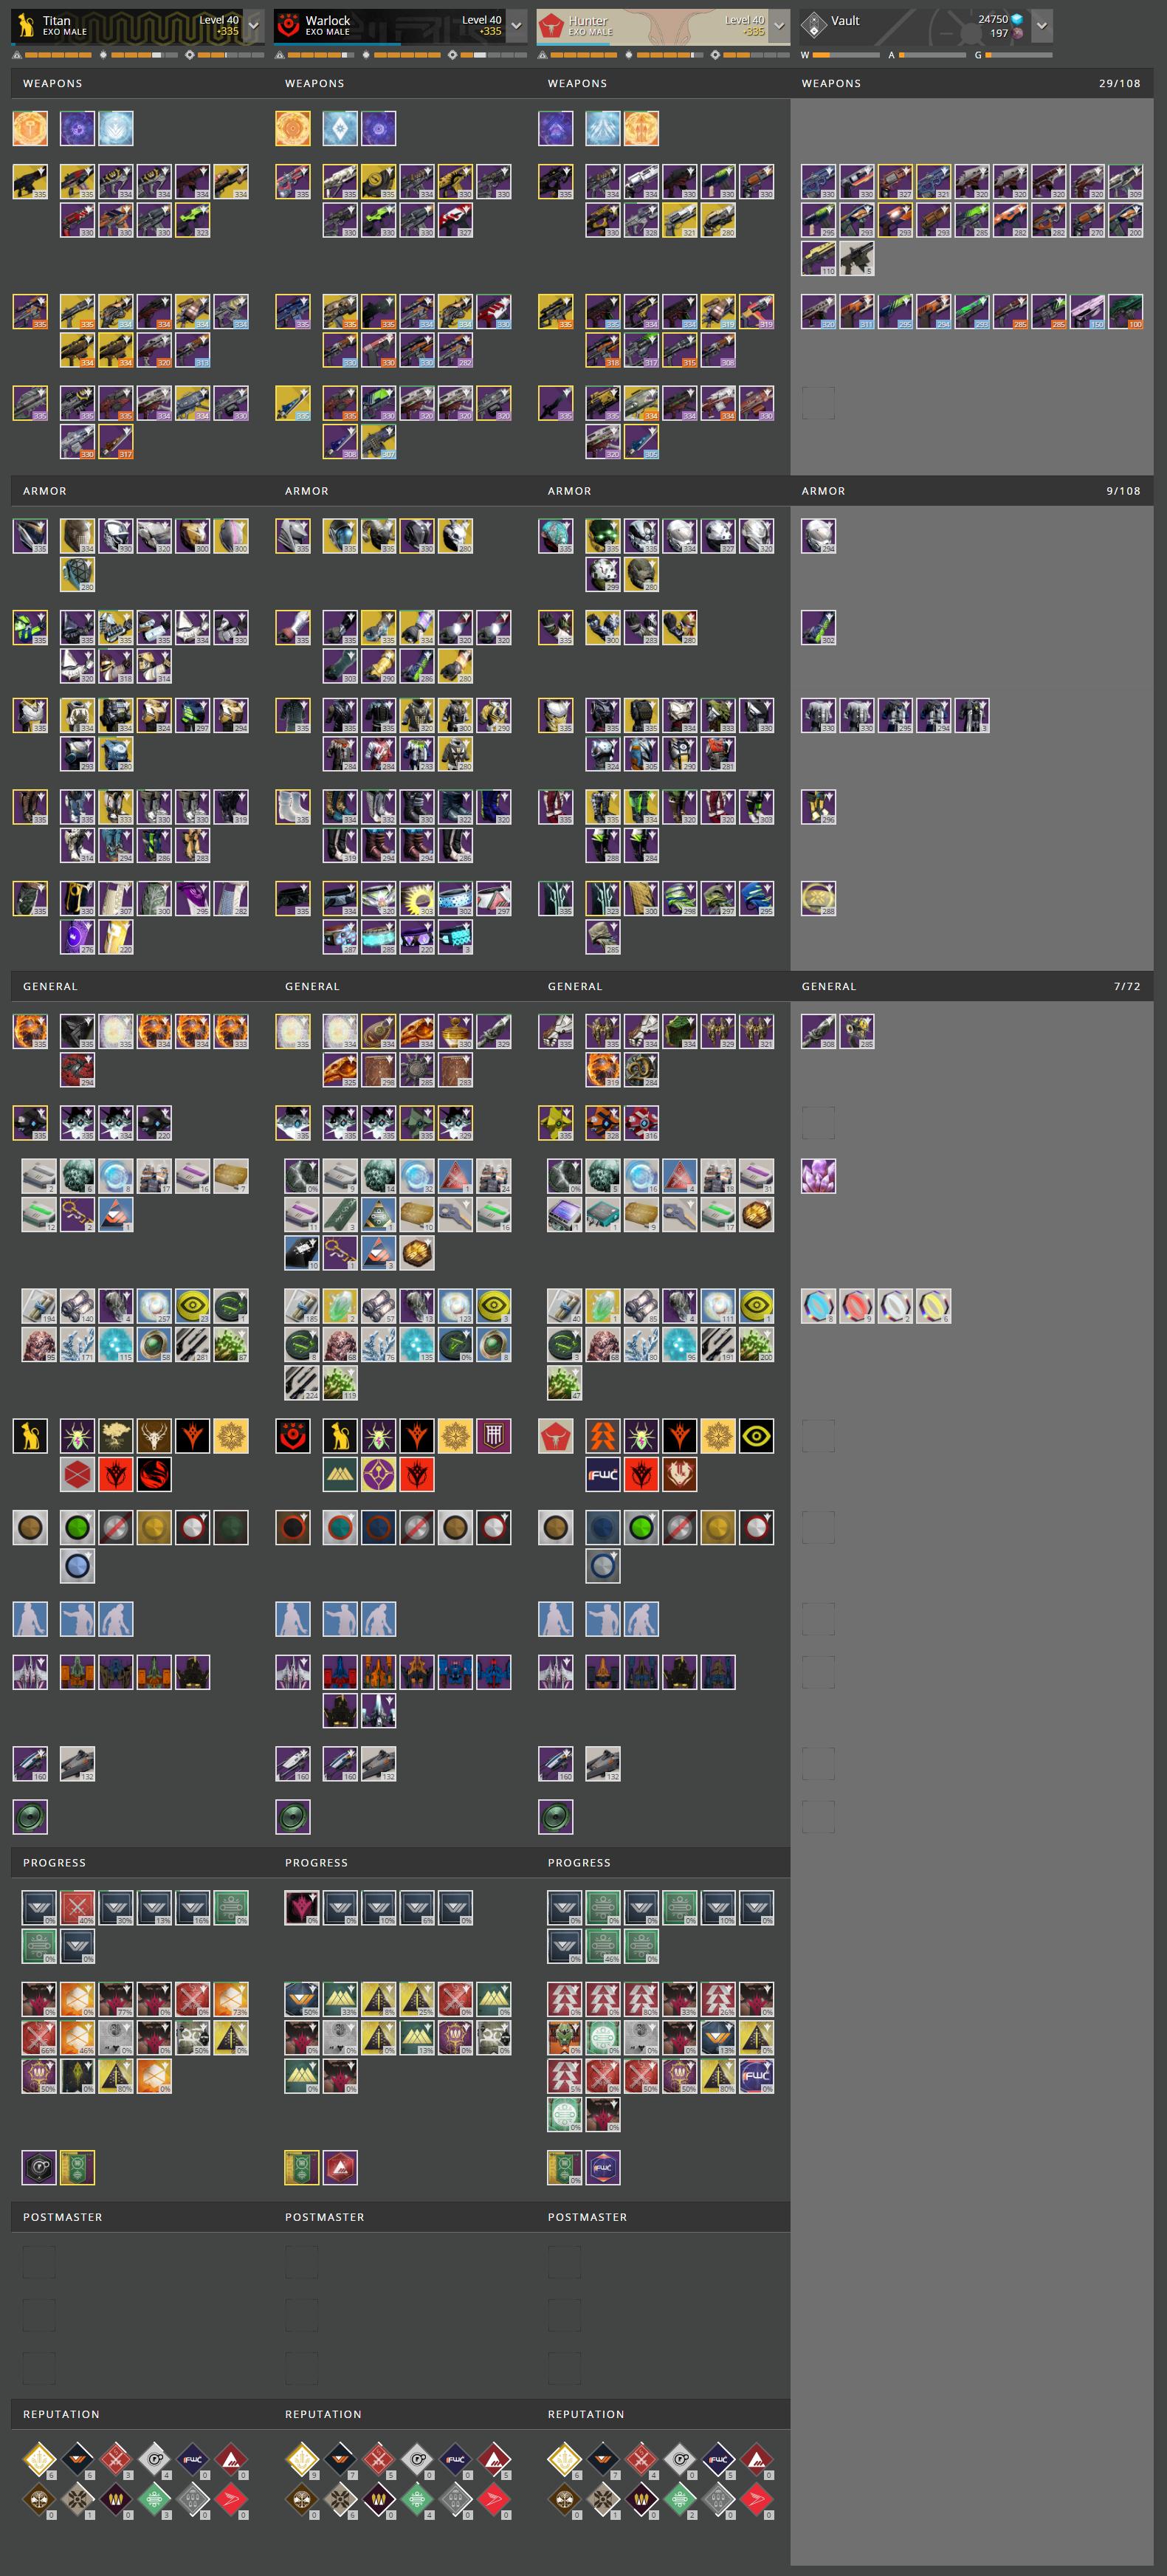Click the Titan's green reputation badge
This screenshot has height=2576, width=1167.
pos(154,2500)
